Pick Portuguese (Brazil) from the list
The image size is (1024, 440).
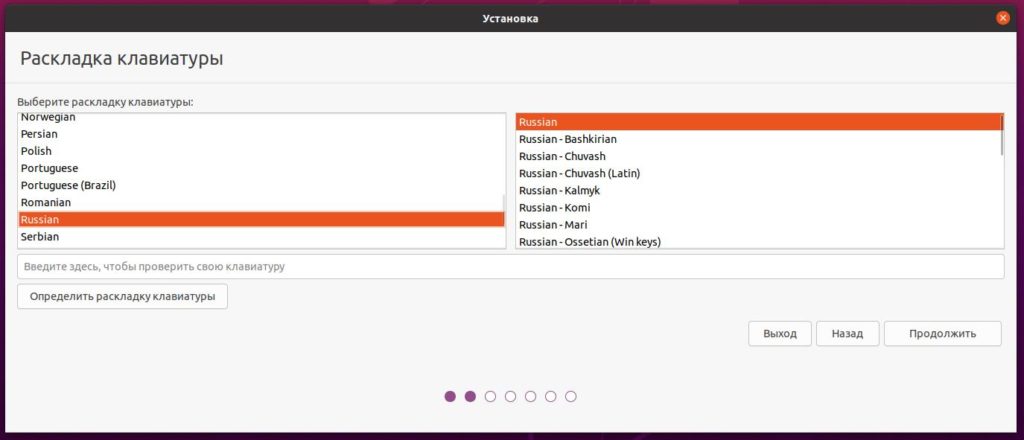68,185
